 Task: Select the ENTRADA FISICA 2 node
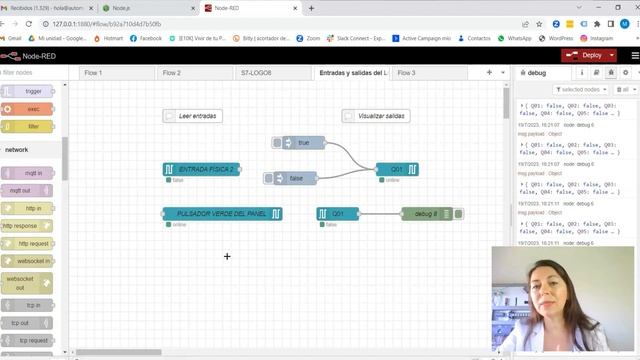(201, 169)
